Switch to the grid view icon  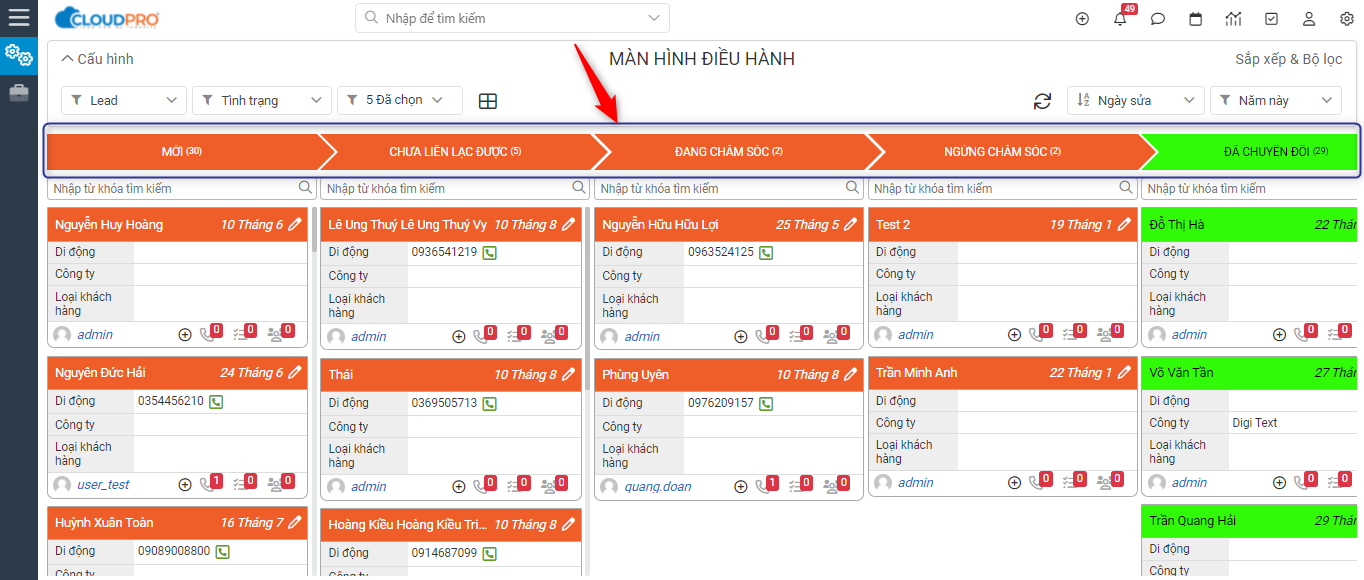(488, 101)
